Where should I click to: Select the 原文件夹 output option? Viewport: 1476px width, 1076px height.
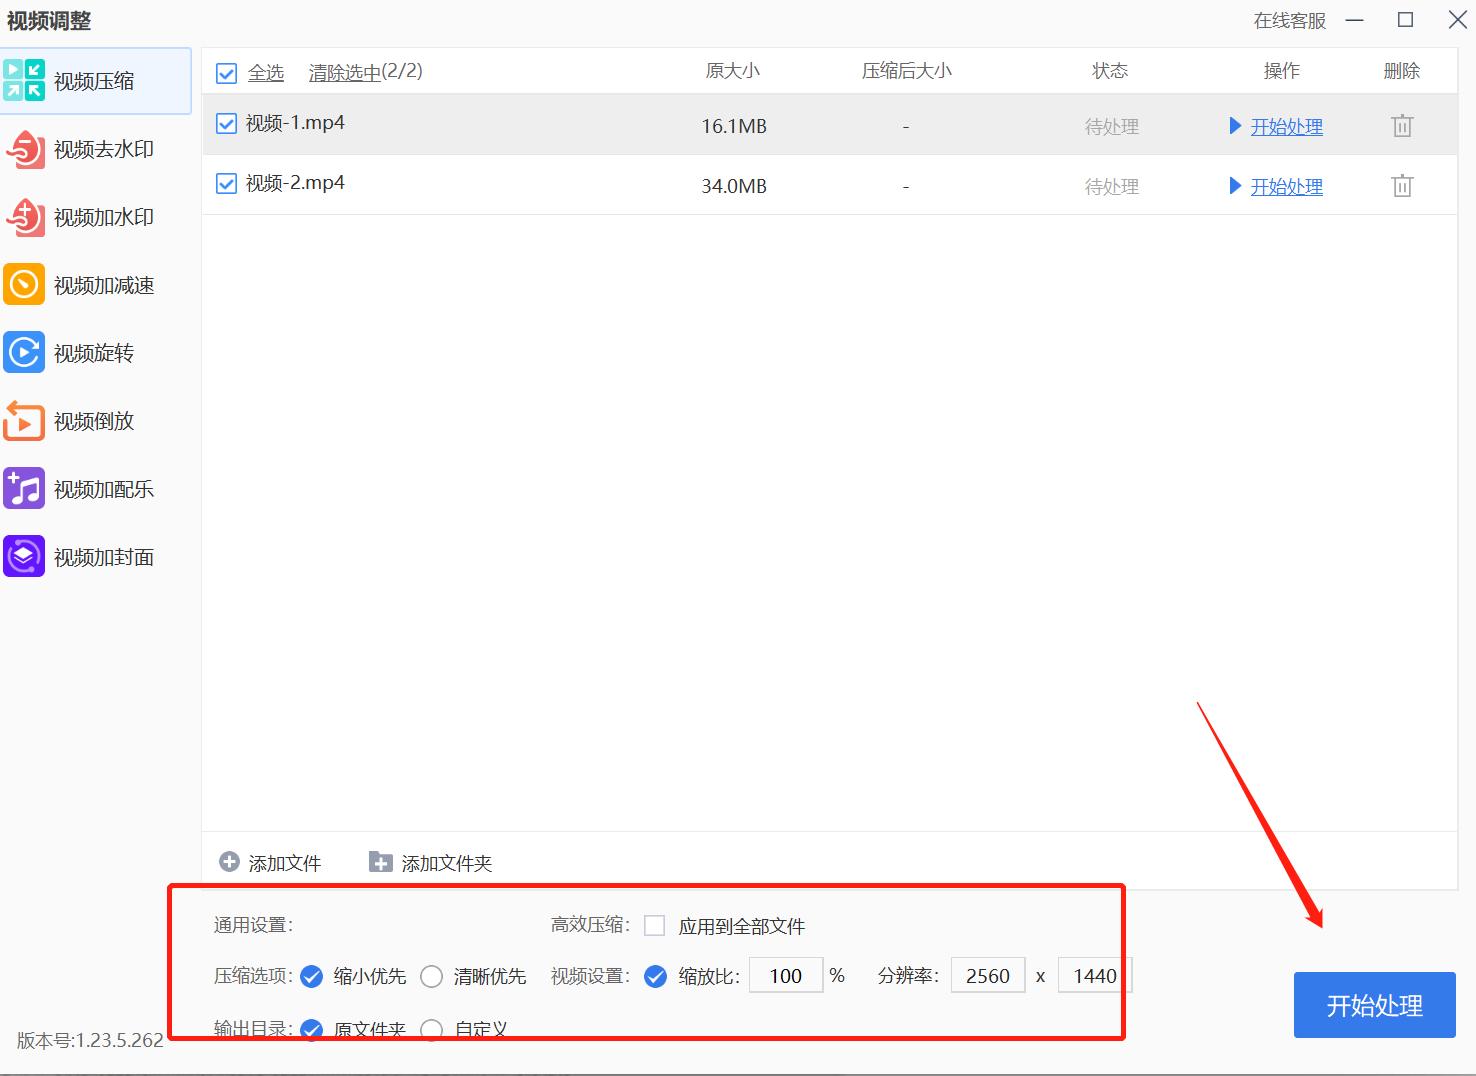[311, 1029]
